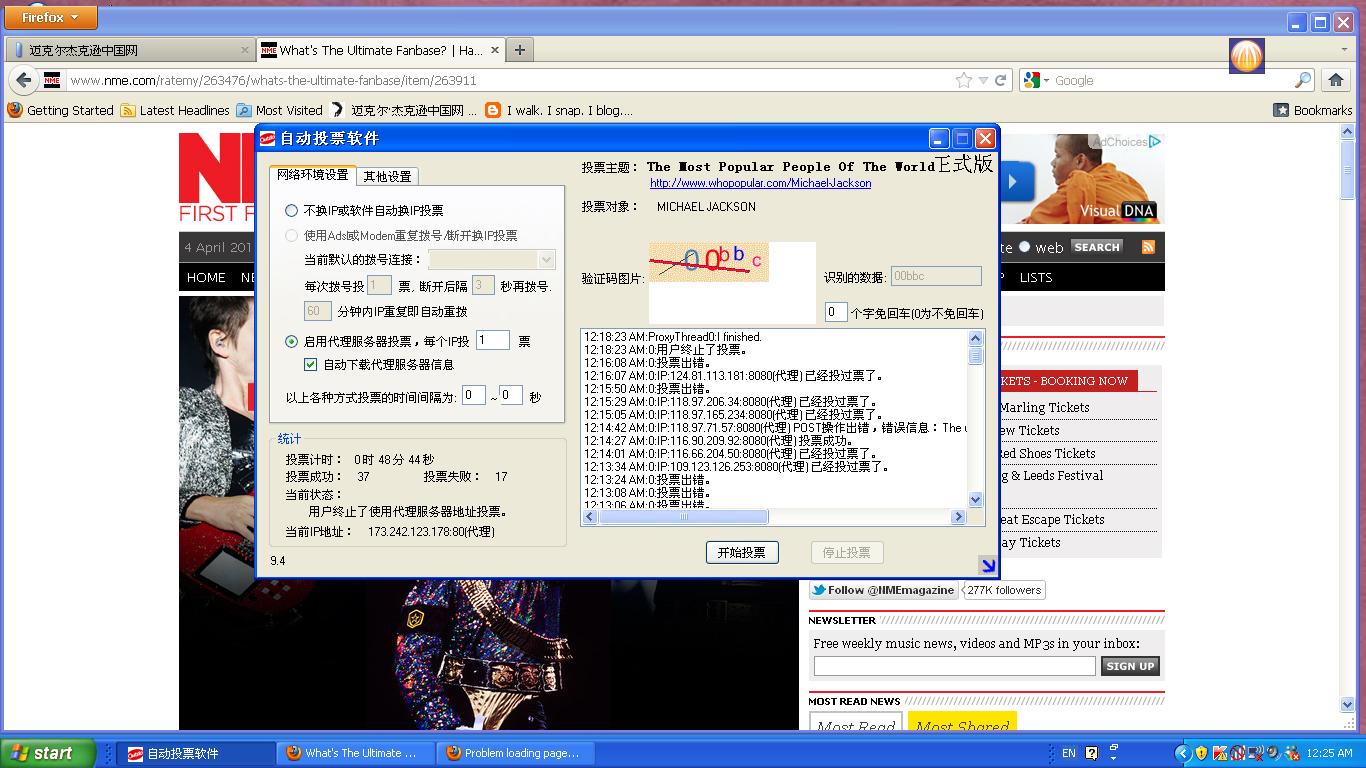Click the 开始投票 button

(741, 552)
